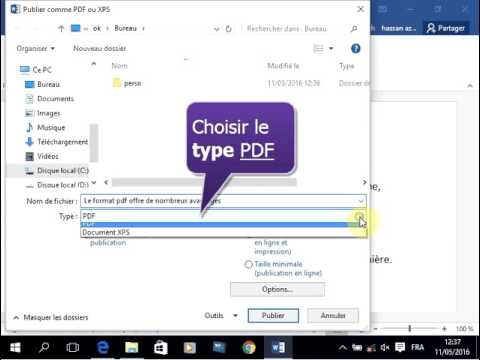This screenshot has width=480, height=360.
Task: Collapse the Word ribbon arrow
Action: pos(470,86)
